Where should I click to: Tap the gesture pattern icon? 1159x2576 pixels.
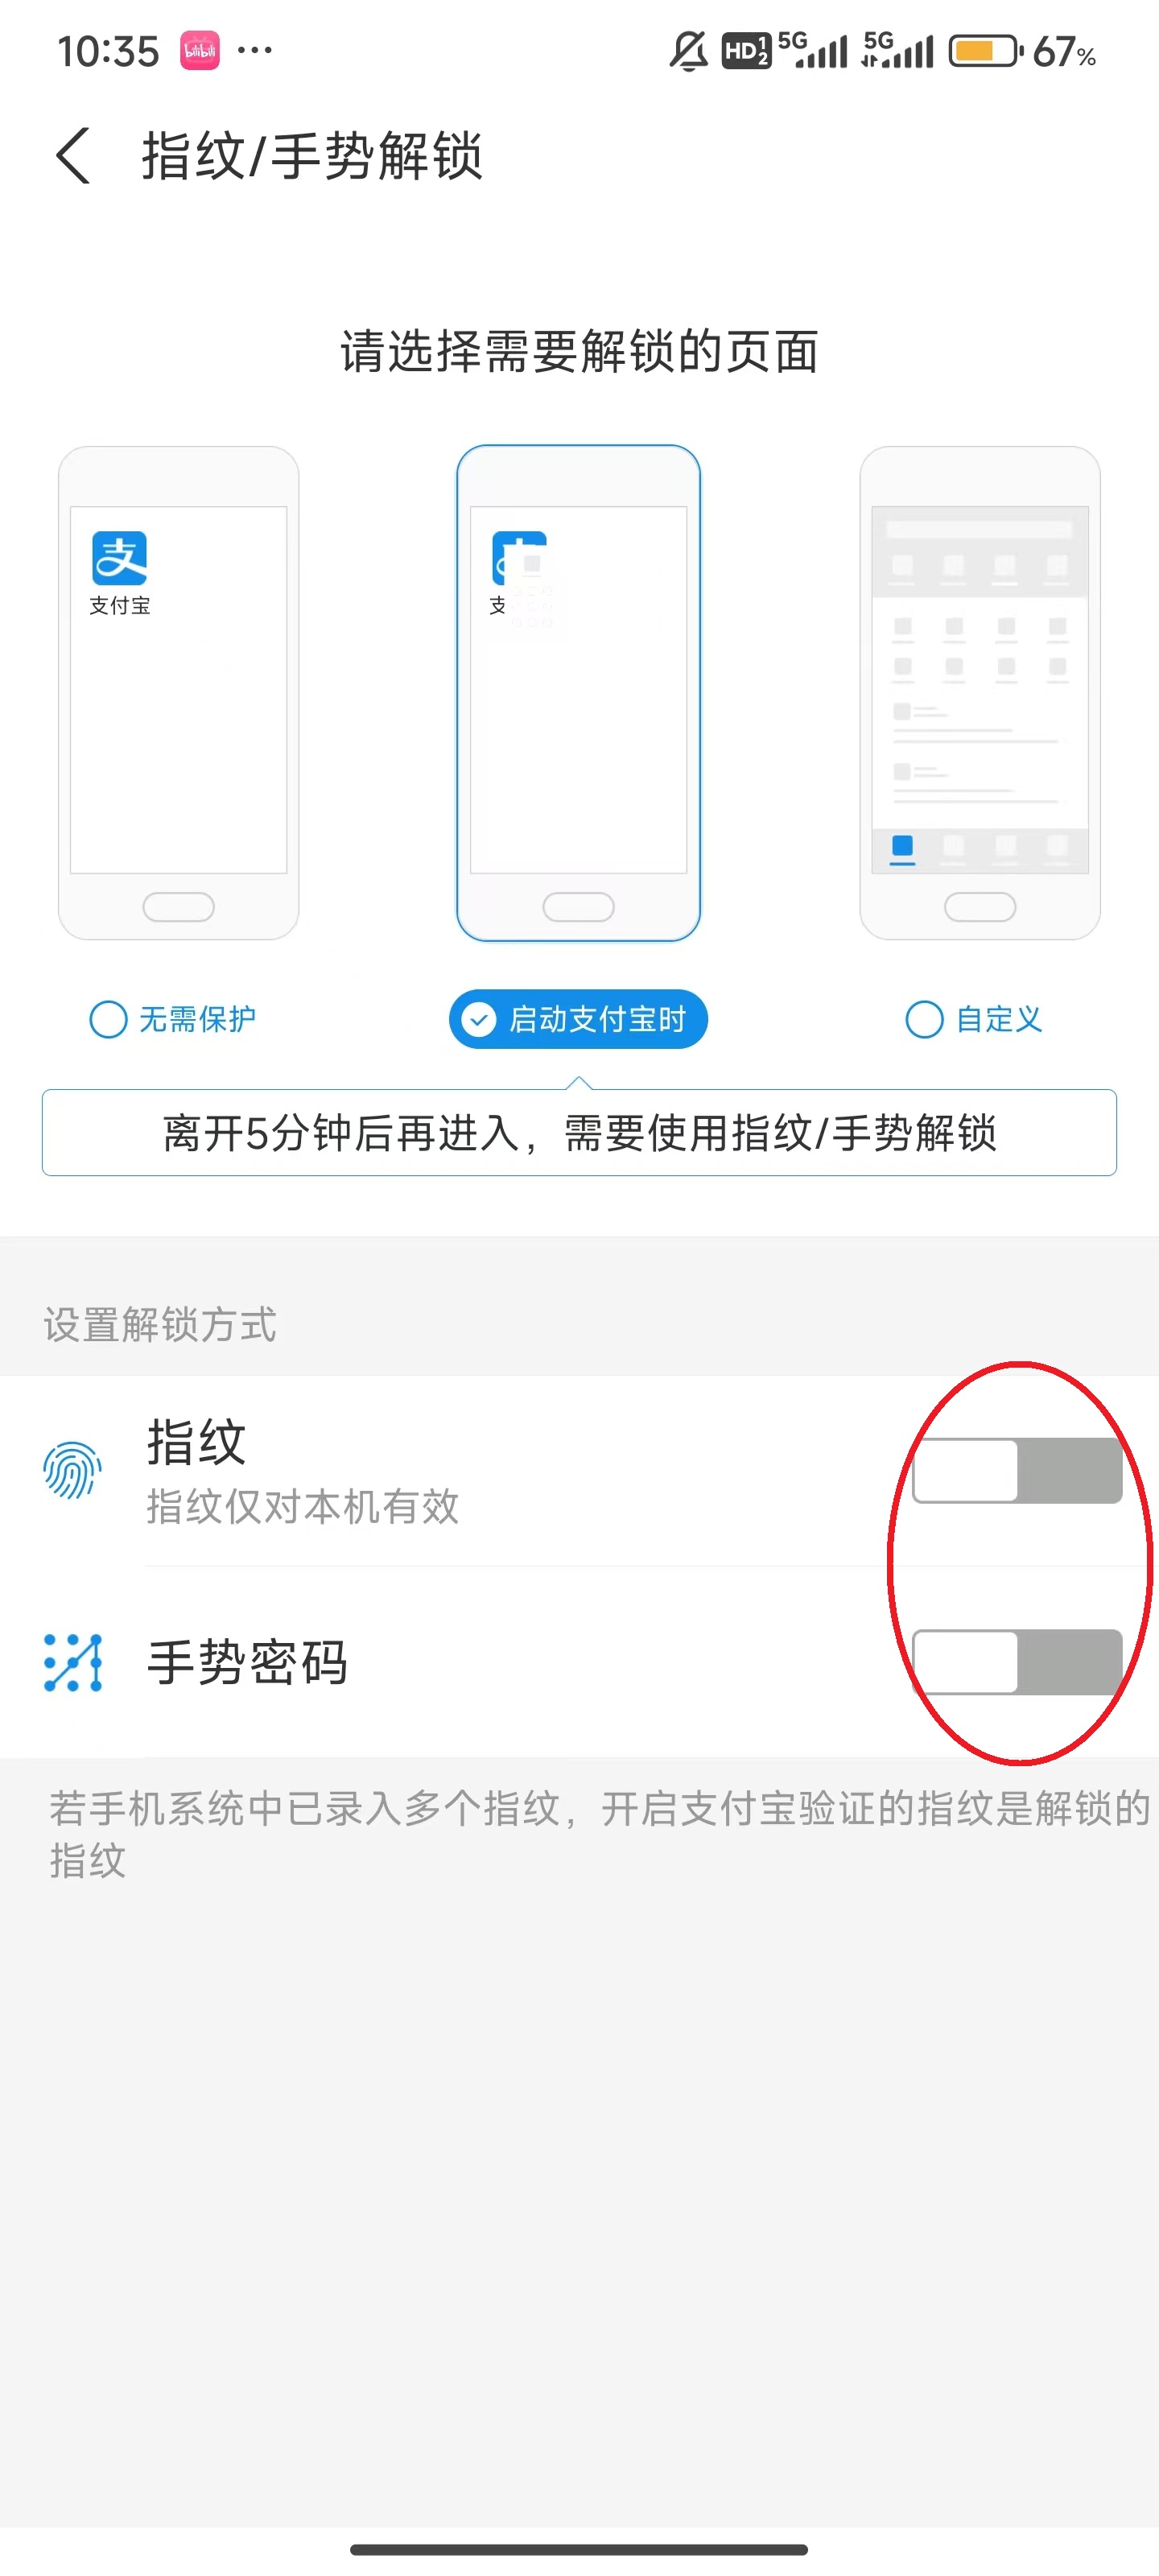73,1662
